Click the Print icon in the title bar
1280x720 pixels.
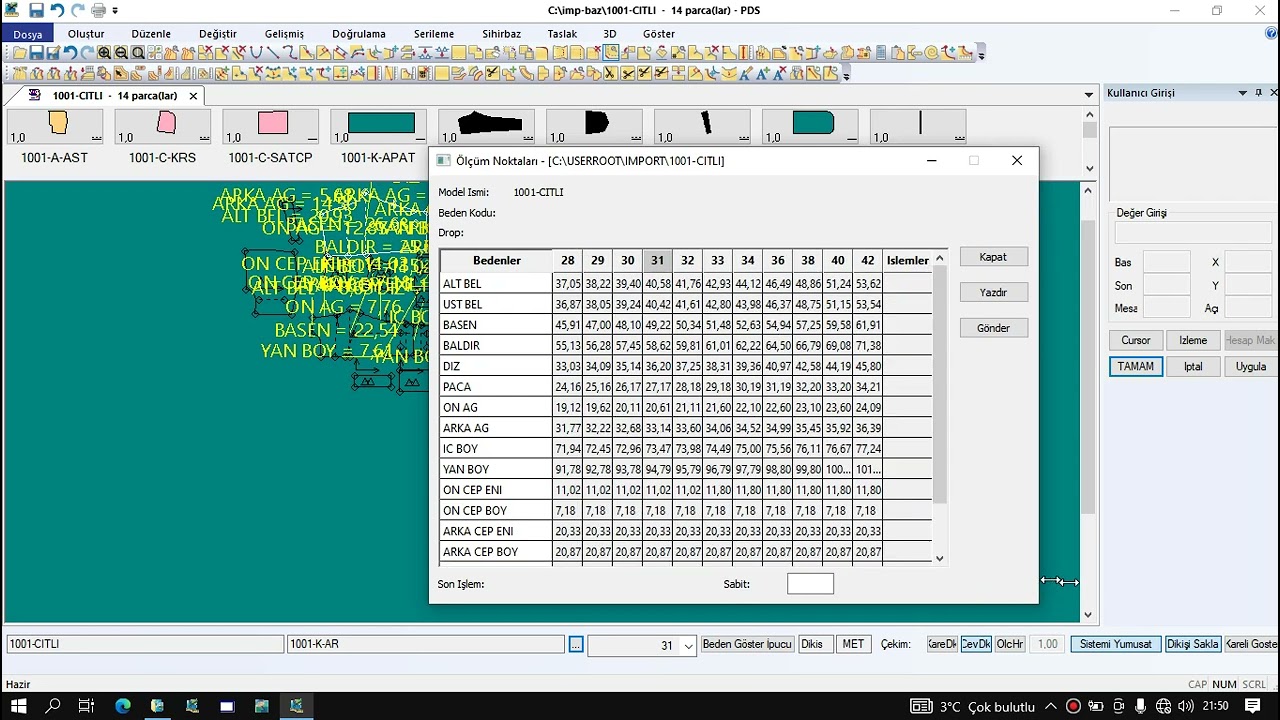[98, 11]
